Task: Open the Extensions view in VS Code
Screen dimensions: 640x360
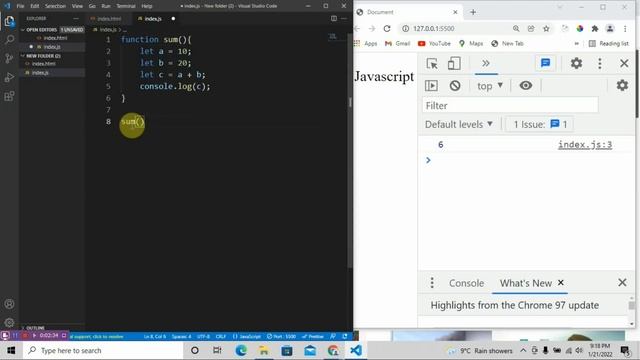Action: [x=9, y=96]
